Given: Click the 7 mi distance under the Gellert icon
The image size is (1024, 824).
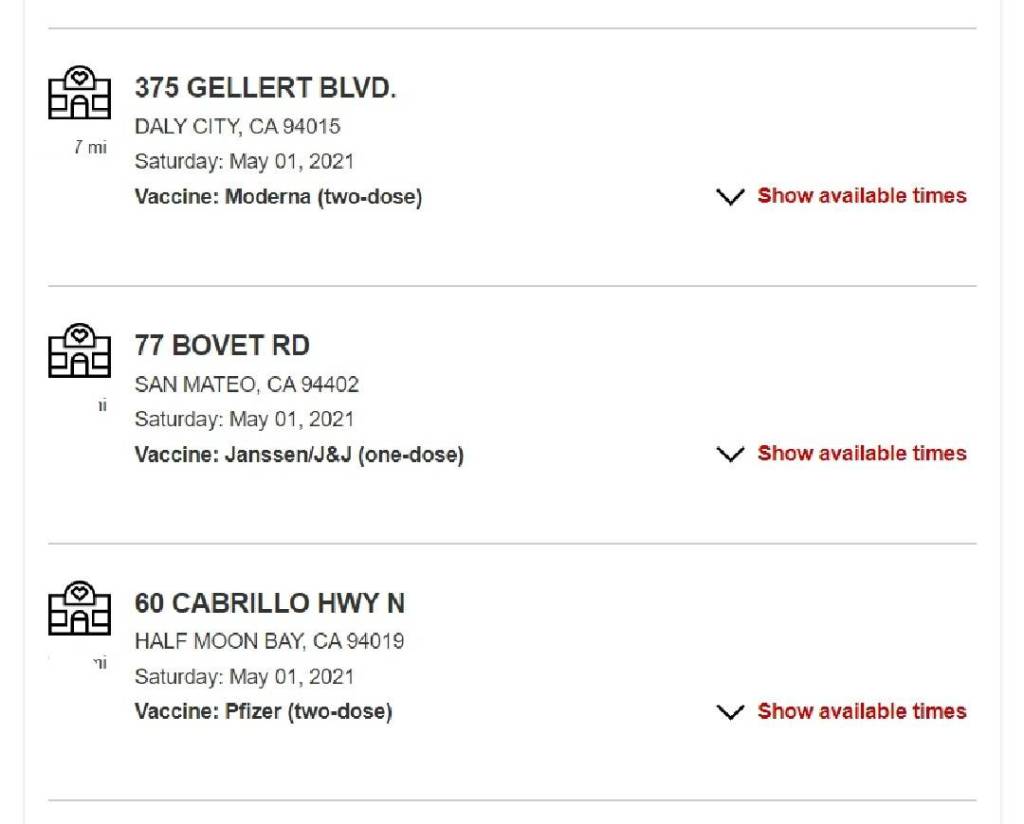Looking at the screenshot, I should point(90,147).
